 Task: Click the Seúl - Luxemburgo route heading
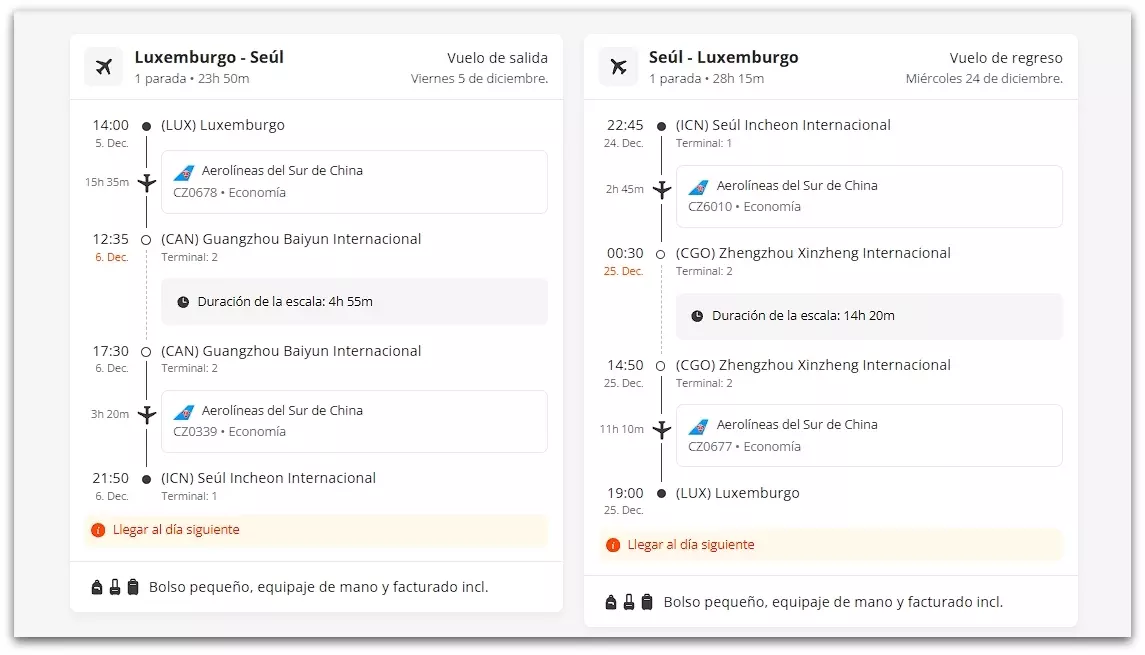pos(723,57)
